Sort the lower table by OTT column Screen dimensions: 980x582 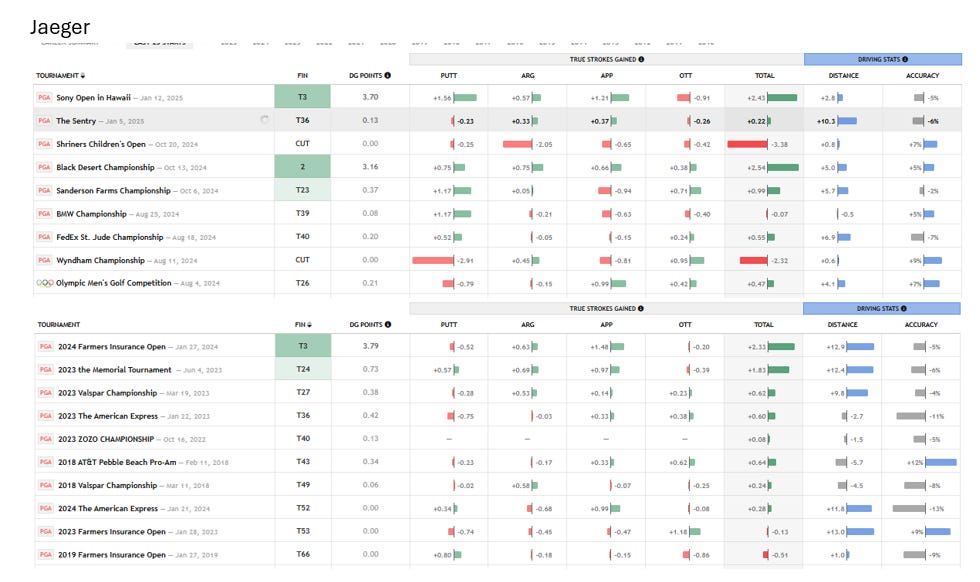click(685, 324)
